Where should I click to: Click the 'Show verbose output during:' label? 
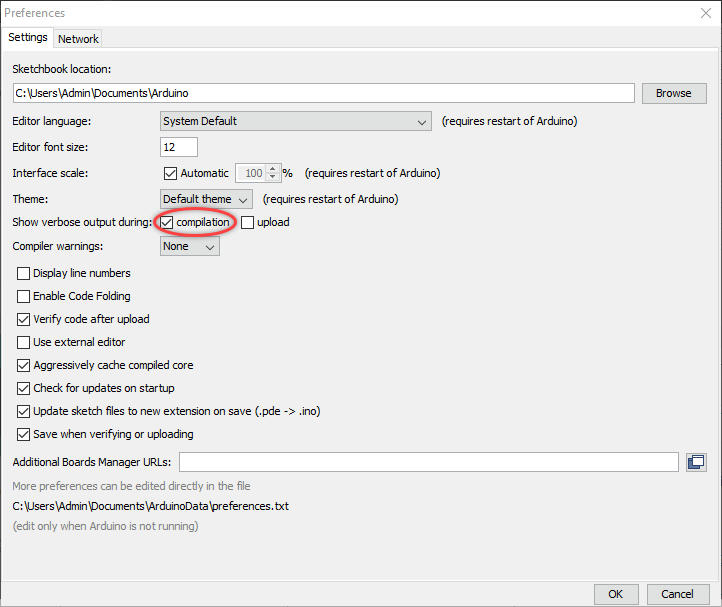point(82,222)
